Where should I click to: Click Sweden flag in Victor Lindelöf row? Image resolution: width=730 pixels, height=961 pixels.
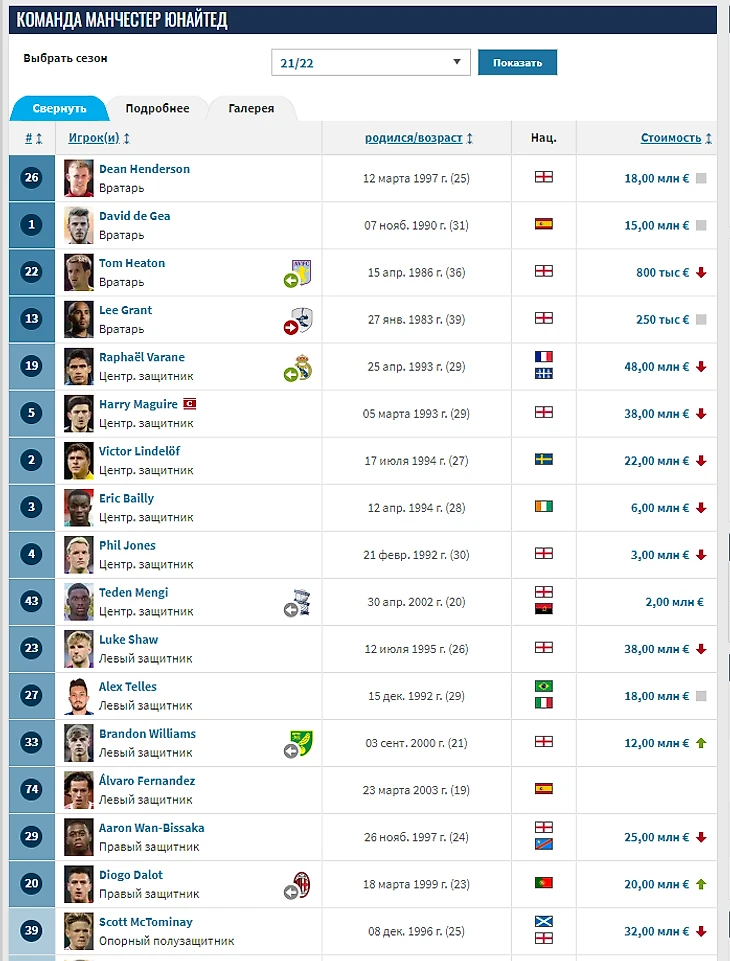pos(544,460)
